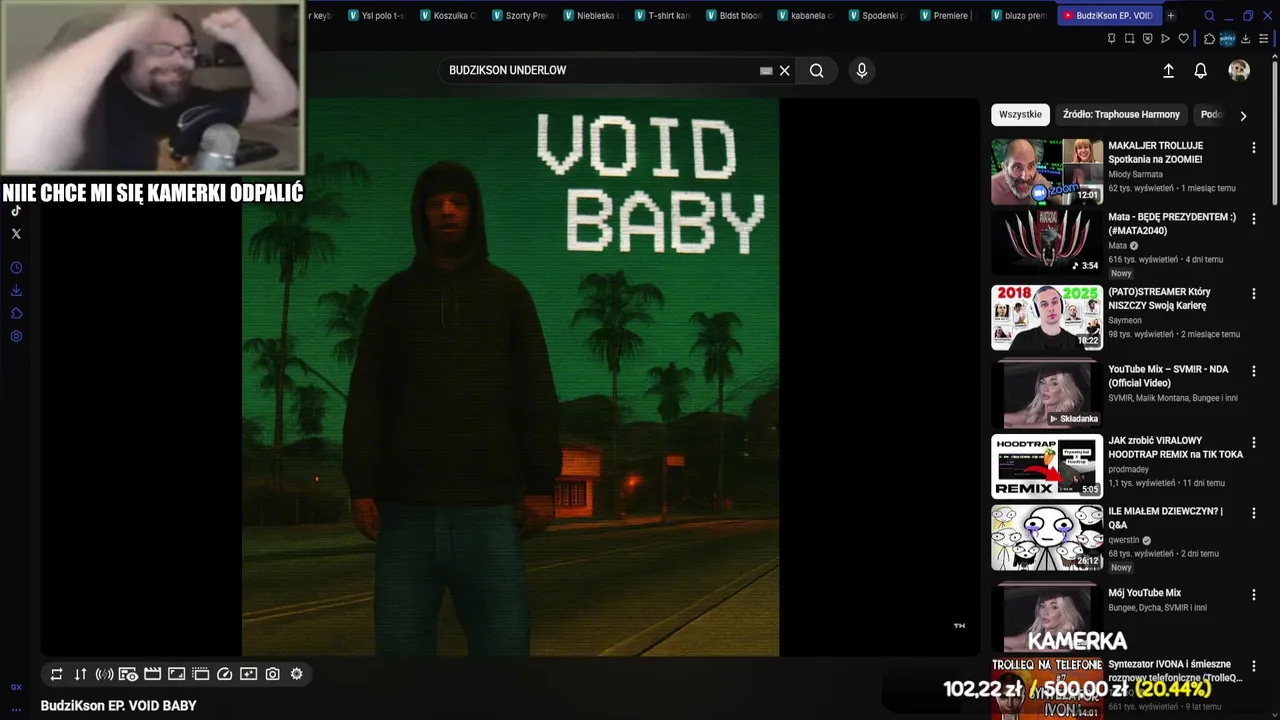Click the pin icon in the address bar
1280x720 pixels.
1111,39
